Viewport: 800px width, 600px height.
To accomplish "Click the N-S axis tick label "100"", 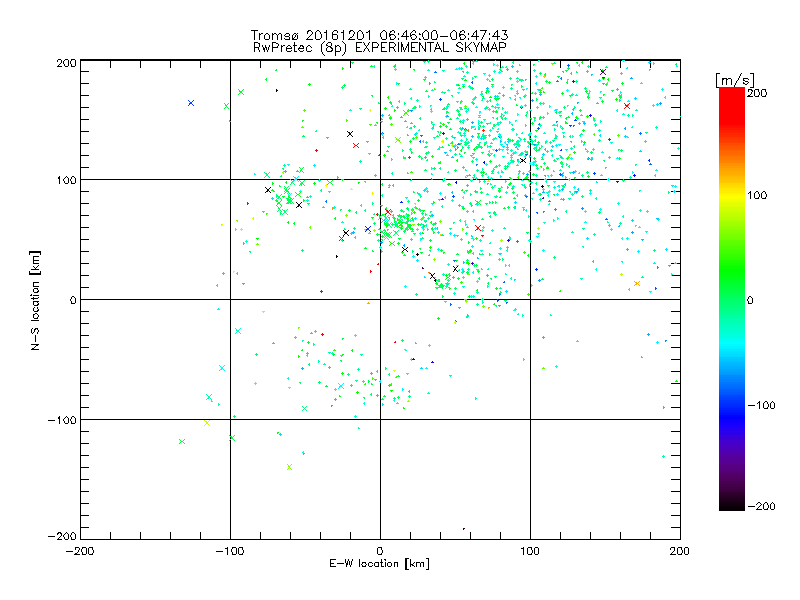I will pos(66,180).
